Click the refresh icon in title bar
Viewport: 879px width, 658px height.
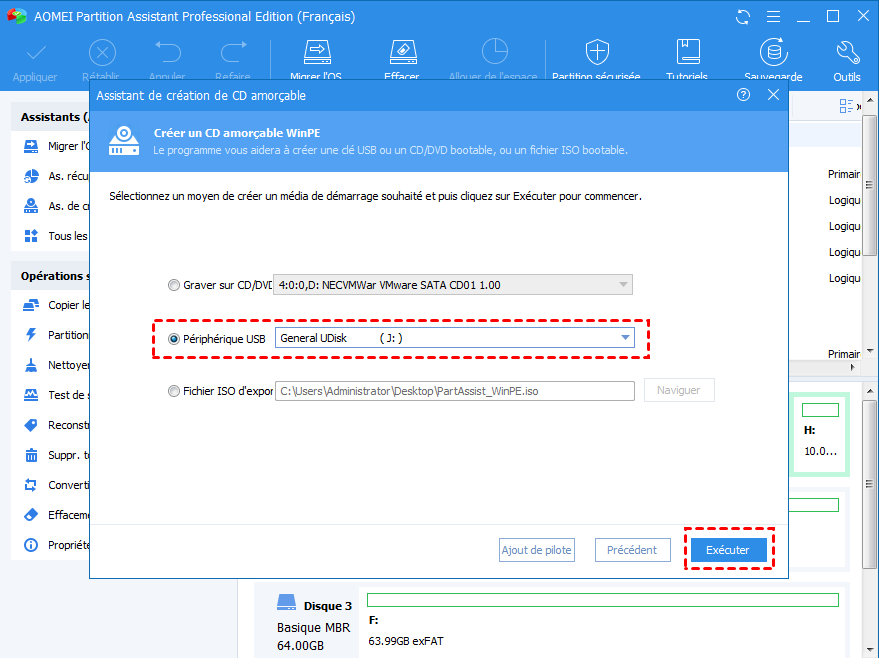point(743,17)
